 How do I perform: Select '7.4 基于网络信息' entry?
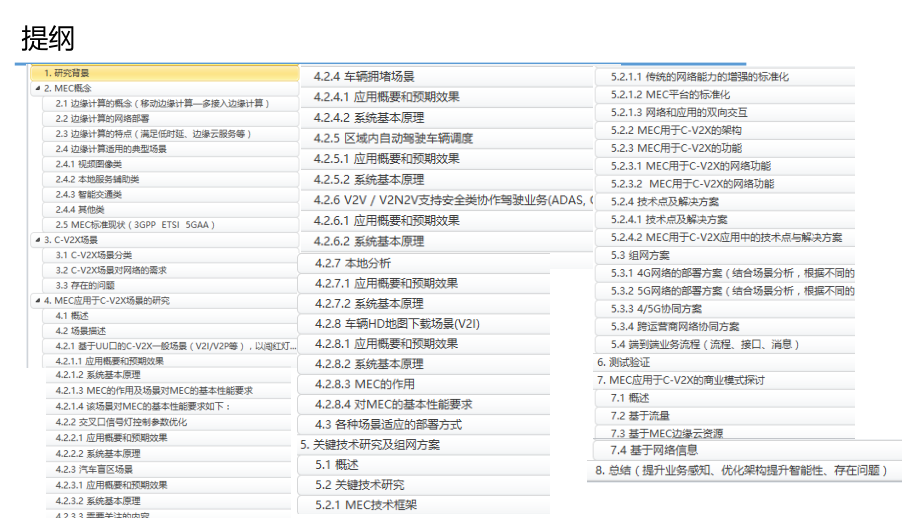(654, 450)
